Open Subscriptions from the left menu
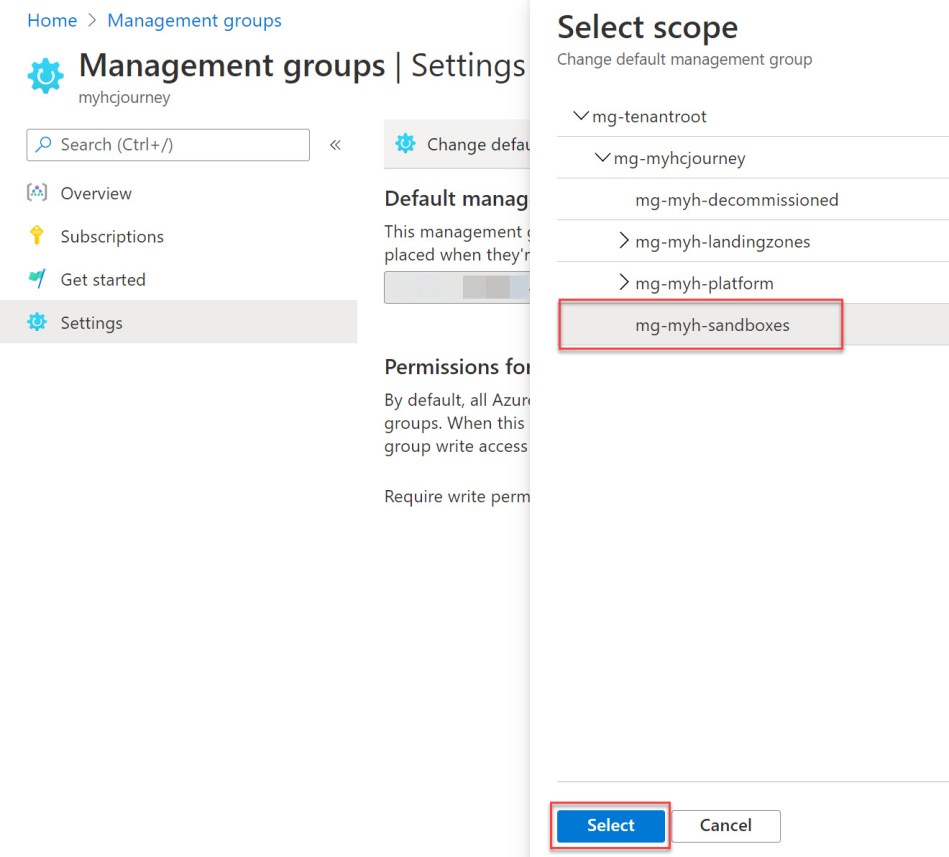949x857 pixels. click(109, 236)
